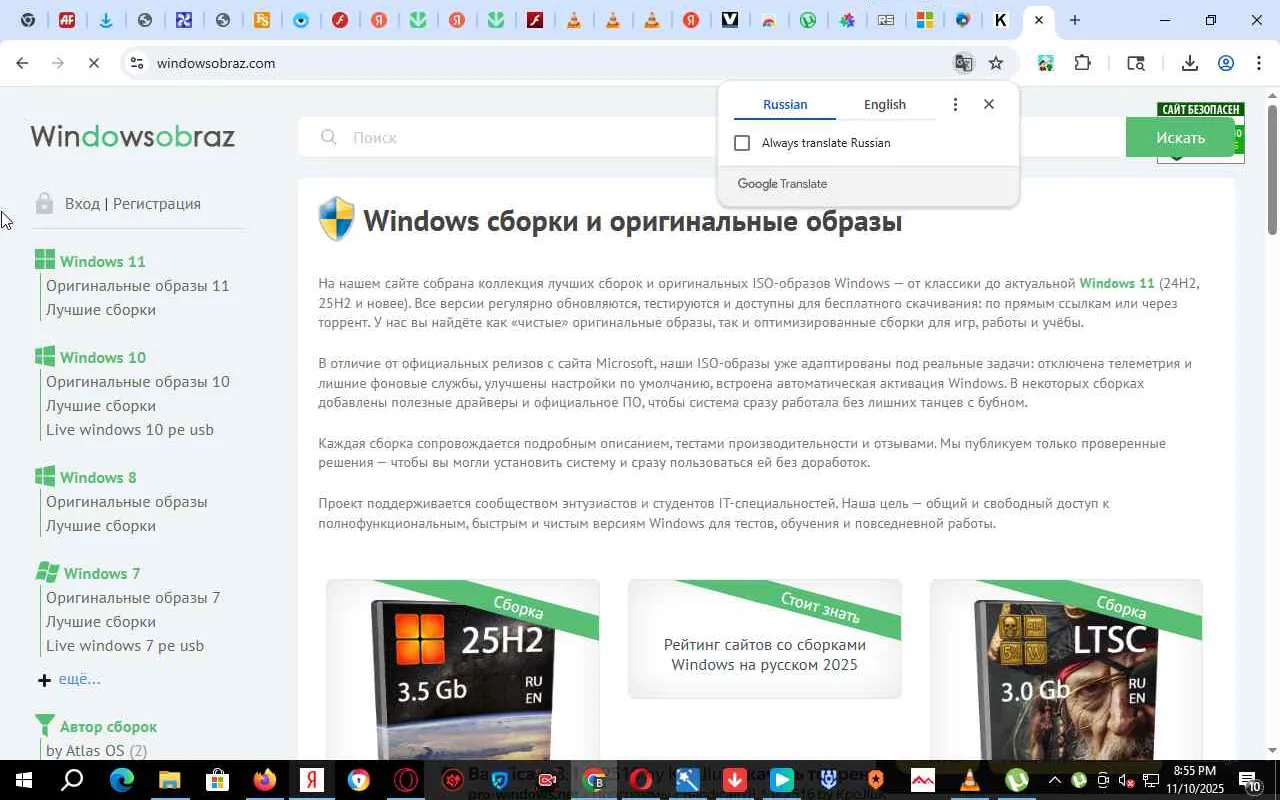Click the funnel icon beside Автор сборок
The height and width of the screenshot is (800, 1280).
point(45,725)
